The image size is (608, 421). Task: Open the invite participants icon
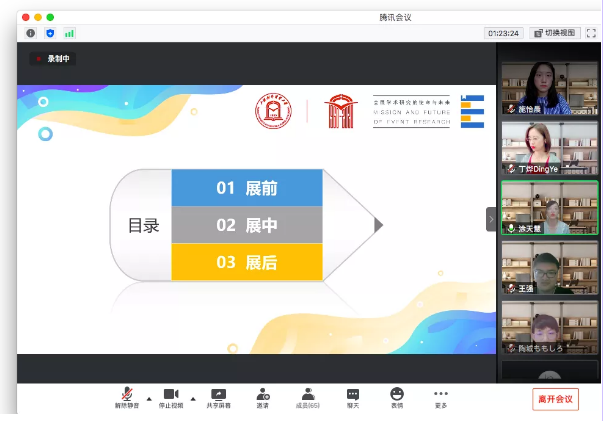coord(262,395)
